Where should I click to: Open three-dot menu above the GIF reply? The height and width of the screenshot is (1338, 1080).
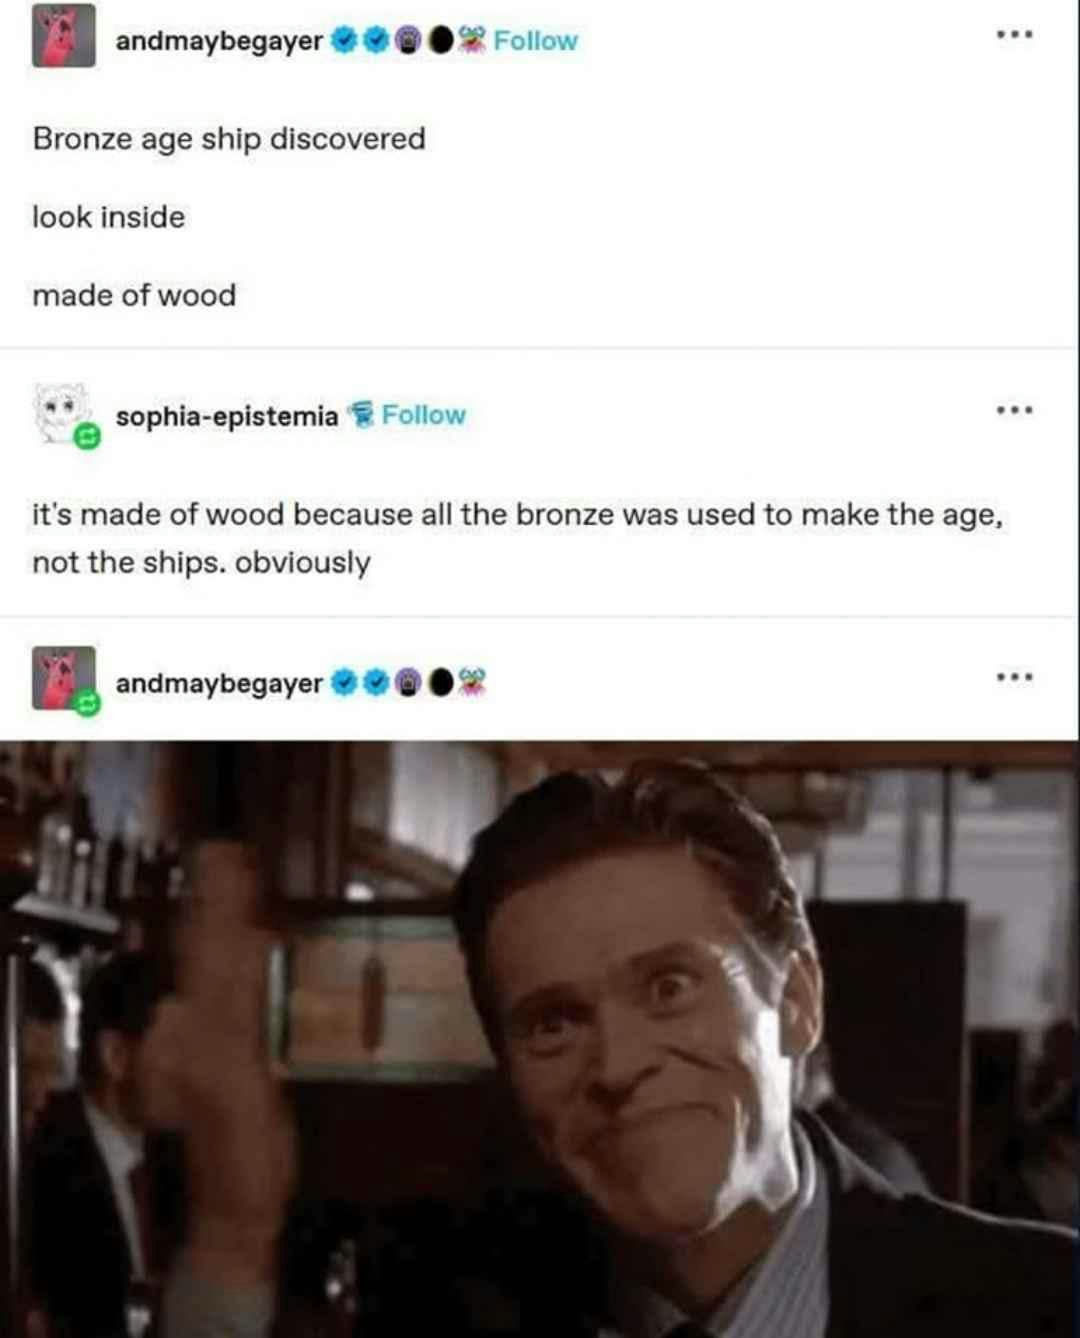(1014, 678)
